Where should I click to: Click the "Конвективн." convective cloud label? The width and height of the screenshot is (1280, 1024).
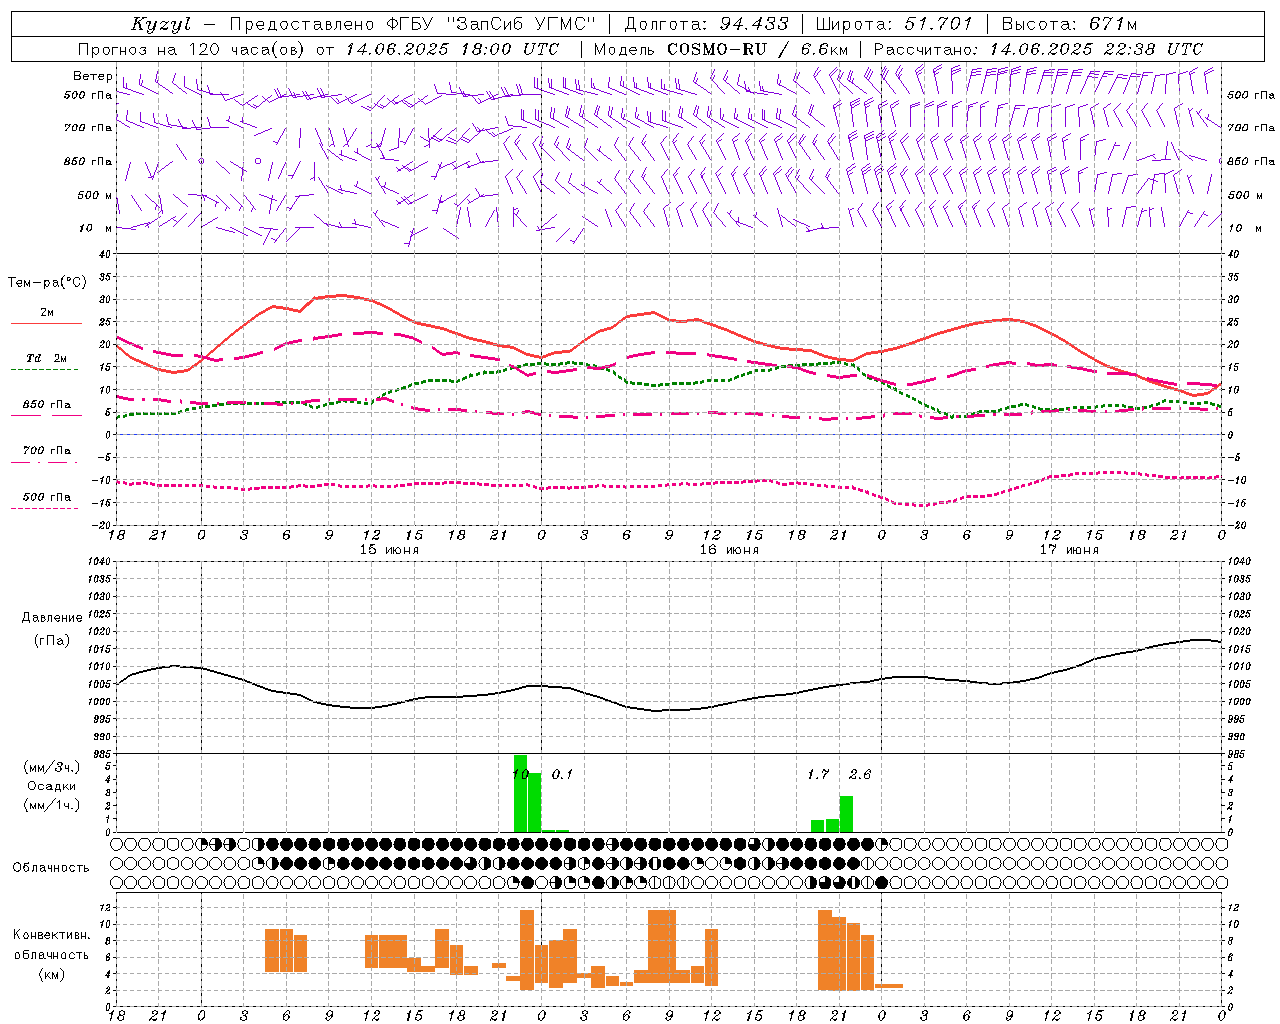[51, 935]
